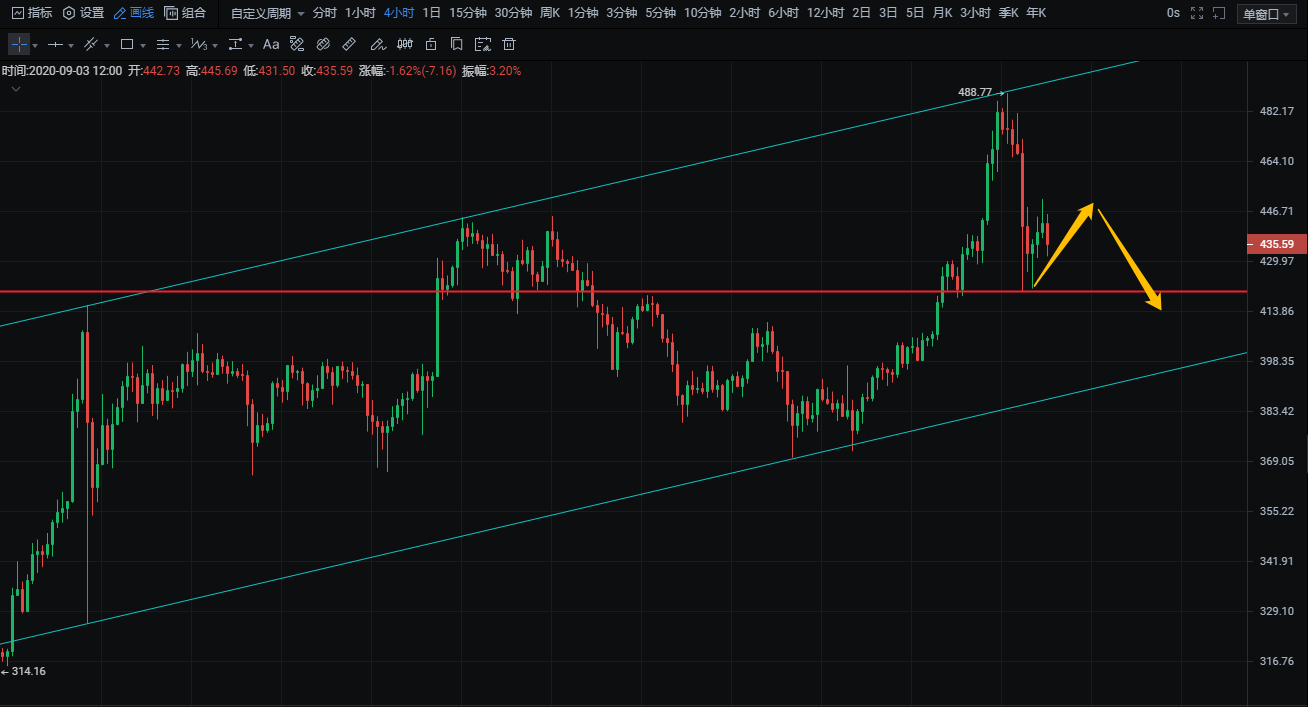Toggle the 画线 drawing mode

134,13
